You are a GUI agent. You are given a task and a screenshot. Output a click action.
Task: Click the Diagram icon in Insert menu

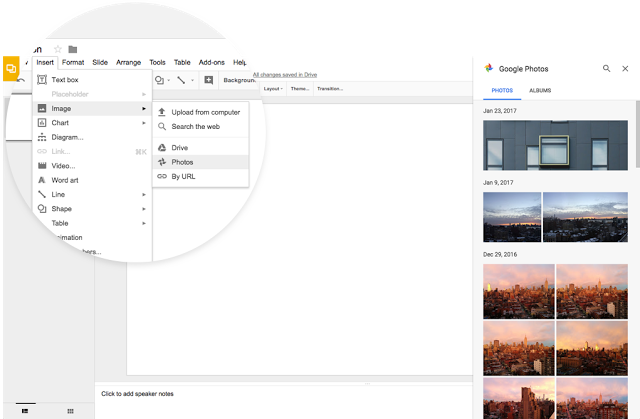[x=42, y=137]
